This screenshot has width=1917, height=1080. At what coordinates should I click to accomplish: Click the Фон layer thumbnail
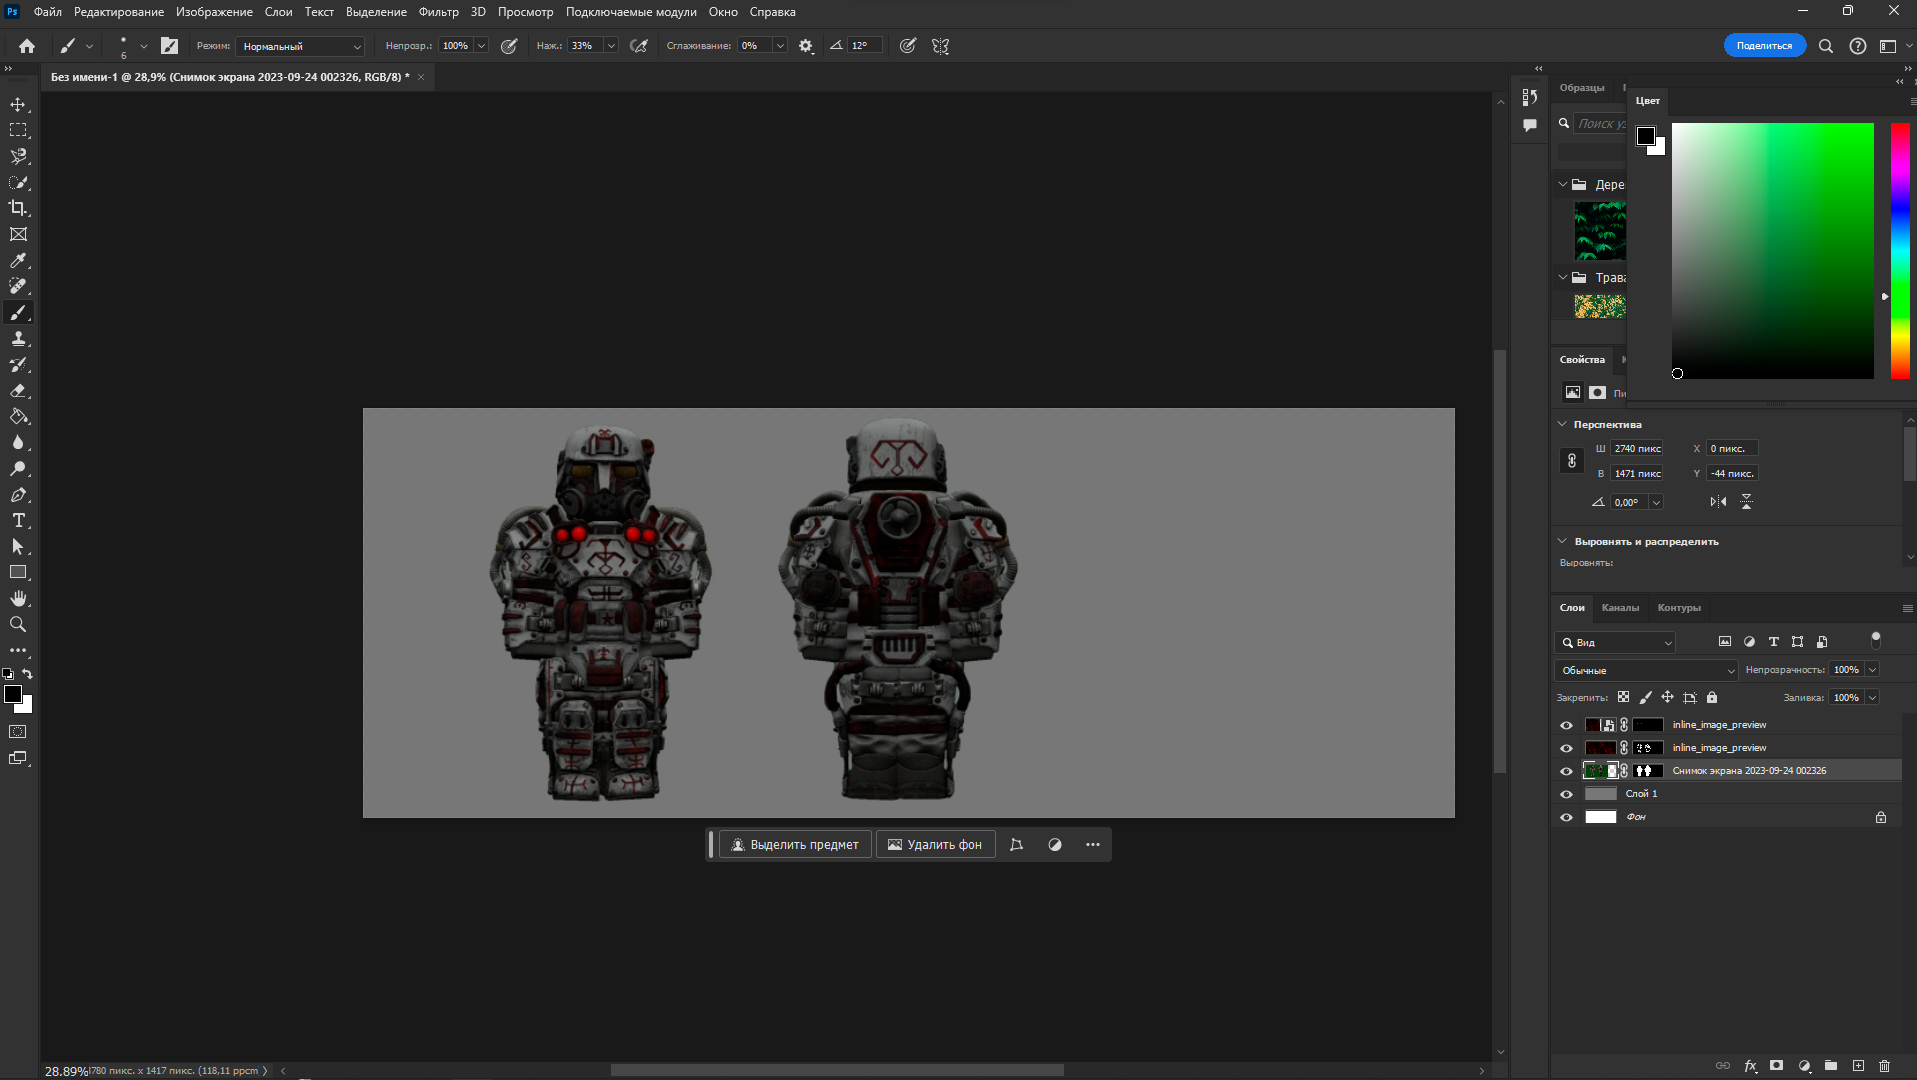[1601, 817]
